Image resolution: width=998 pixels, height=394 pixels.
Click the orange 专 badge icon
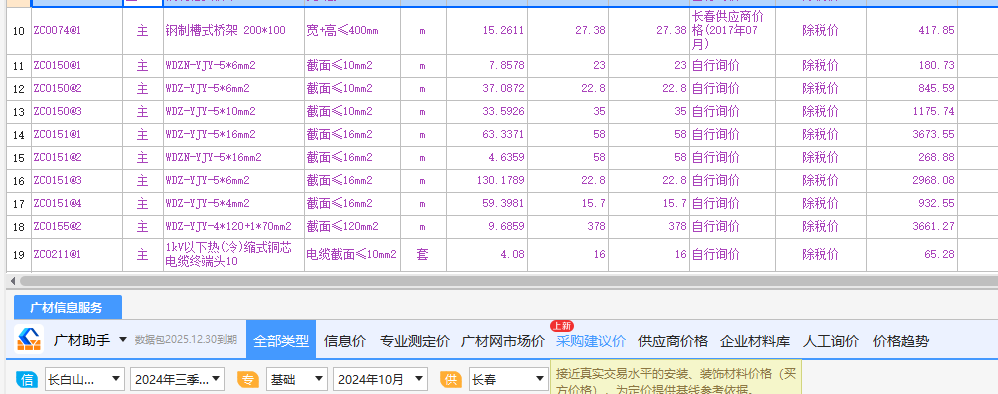pos(248,380)
